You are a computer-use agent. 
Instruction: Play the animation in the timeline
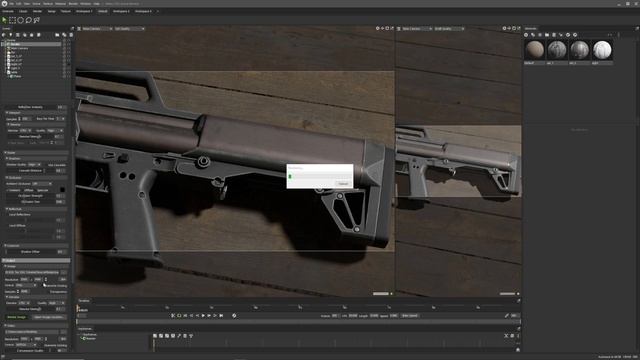pyautogui.click(x=203, y=316)
